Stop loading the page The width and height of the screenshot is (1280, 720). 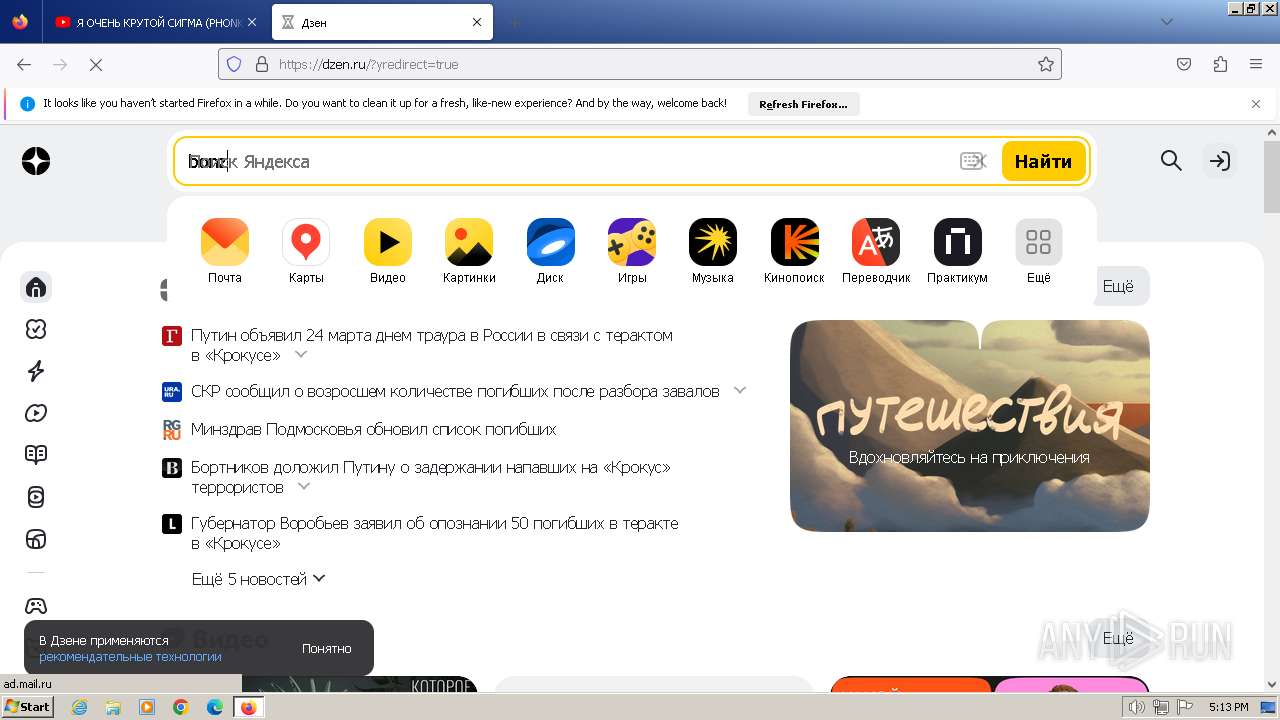(x=96, y=64)
